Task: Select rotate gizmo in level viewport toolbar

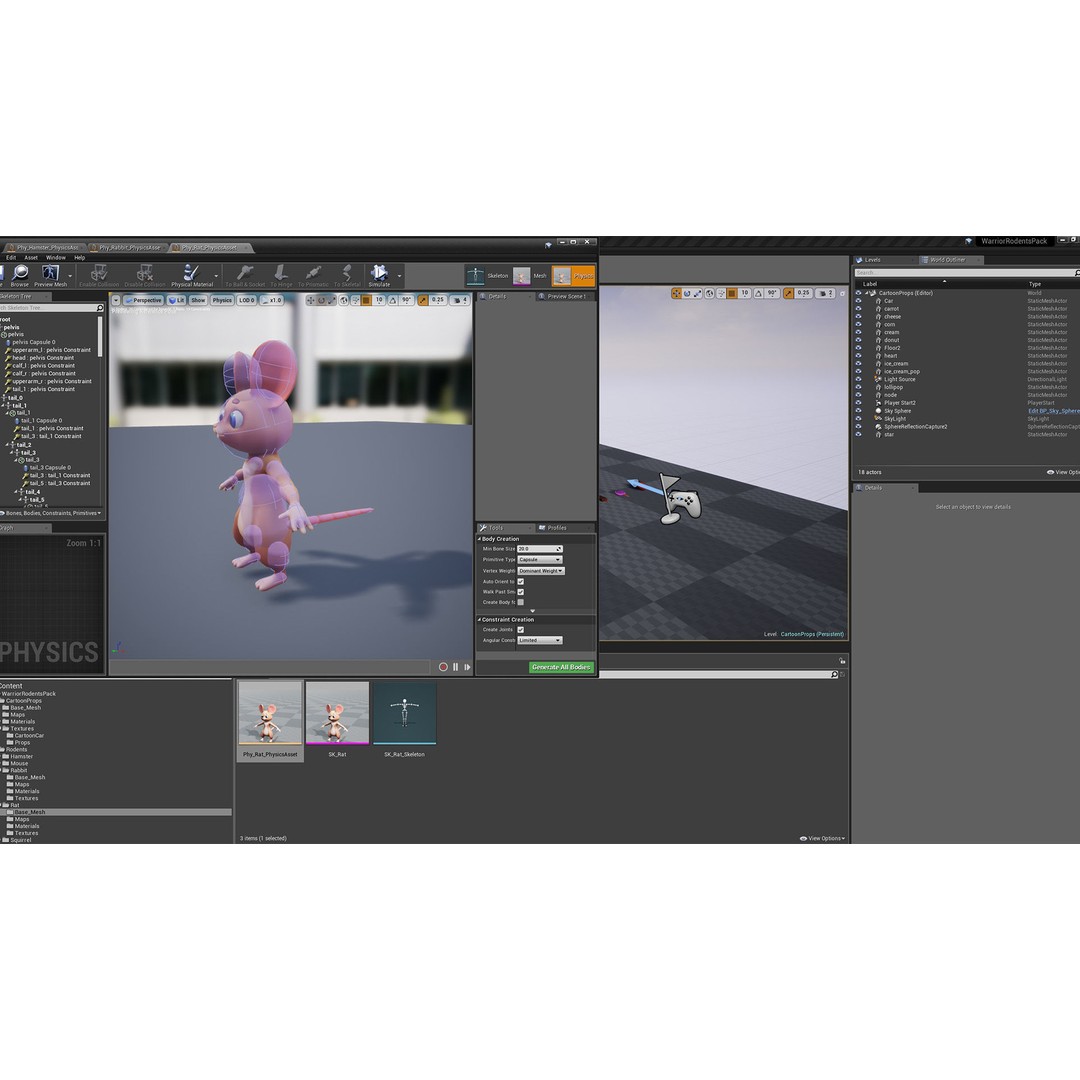Action: [x=687, y=293]
